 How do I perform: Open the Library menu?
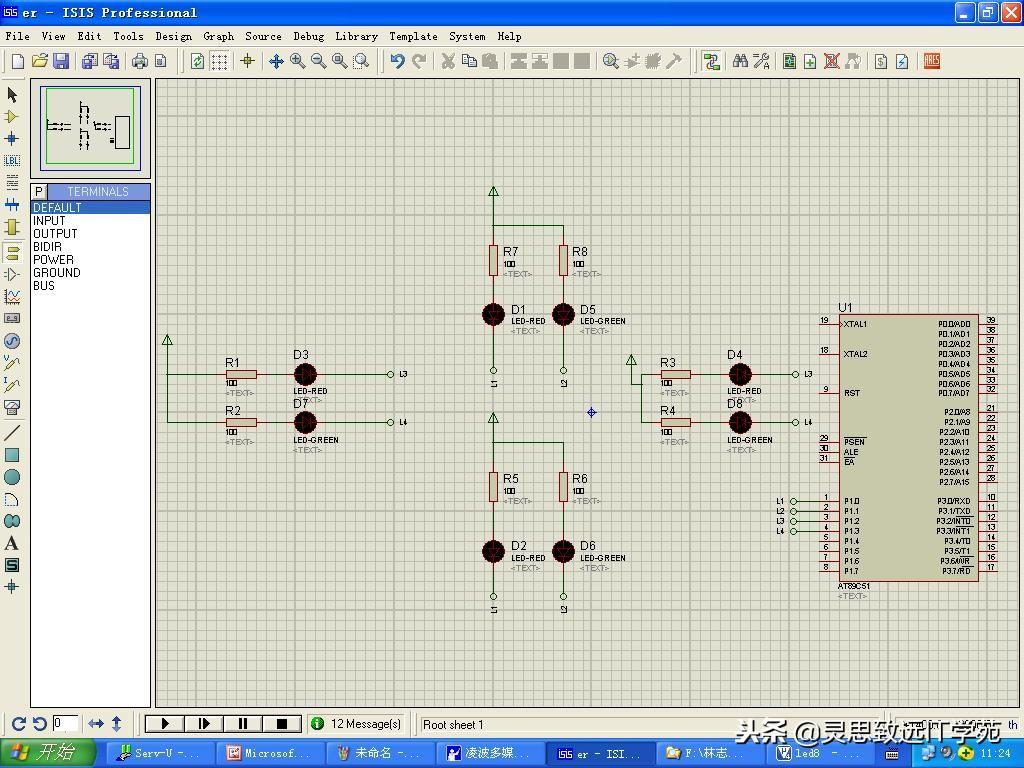[356, 36]
